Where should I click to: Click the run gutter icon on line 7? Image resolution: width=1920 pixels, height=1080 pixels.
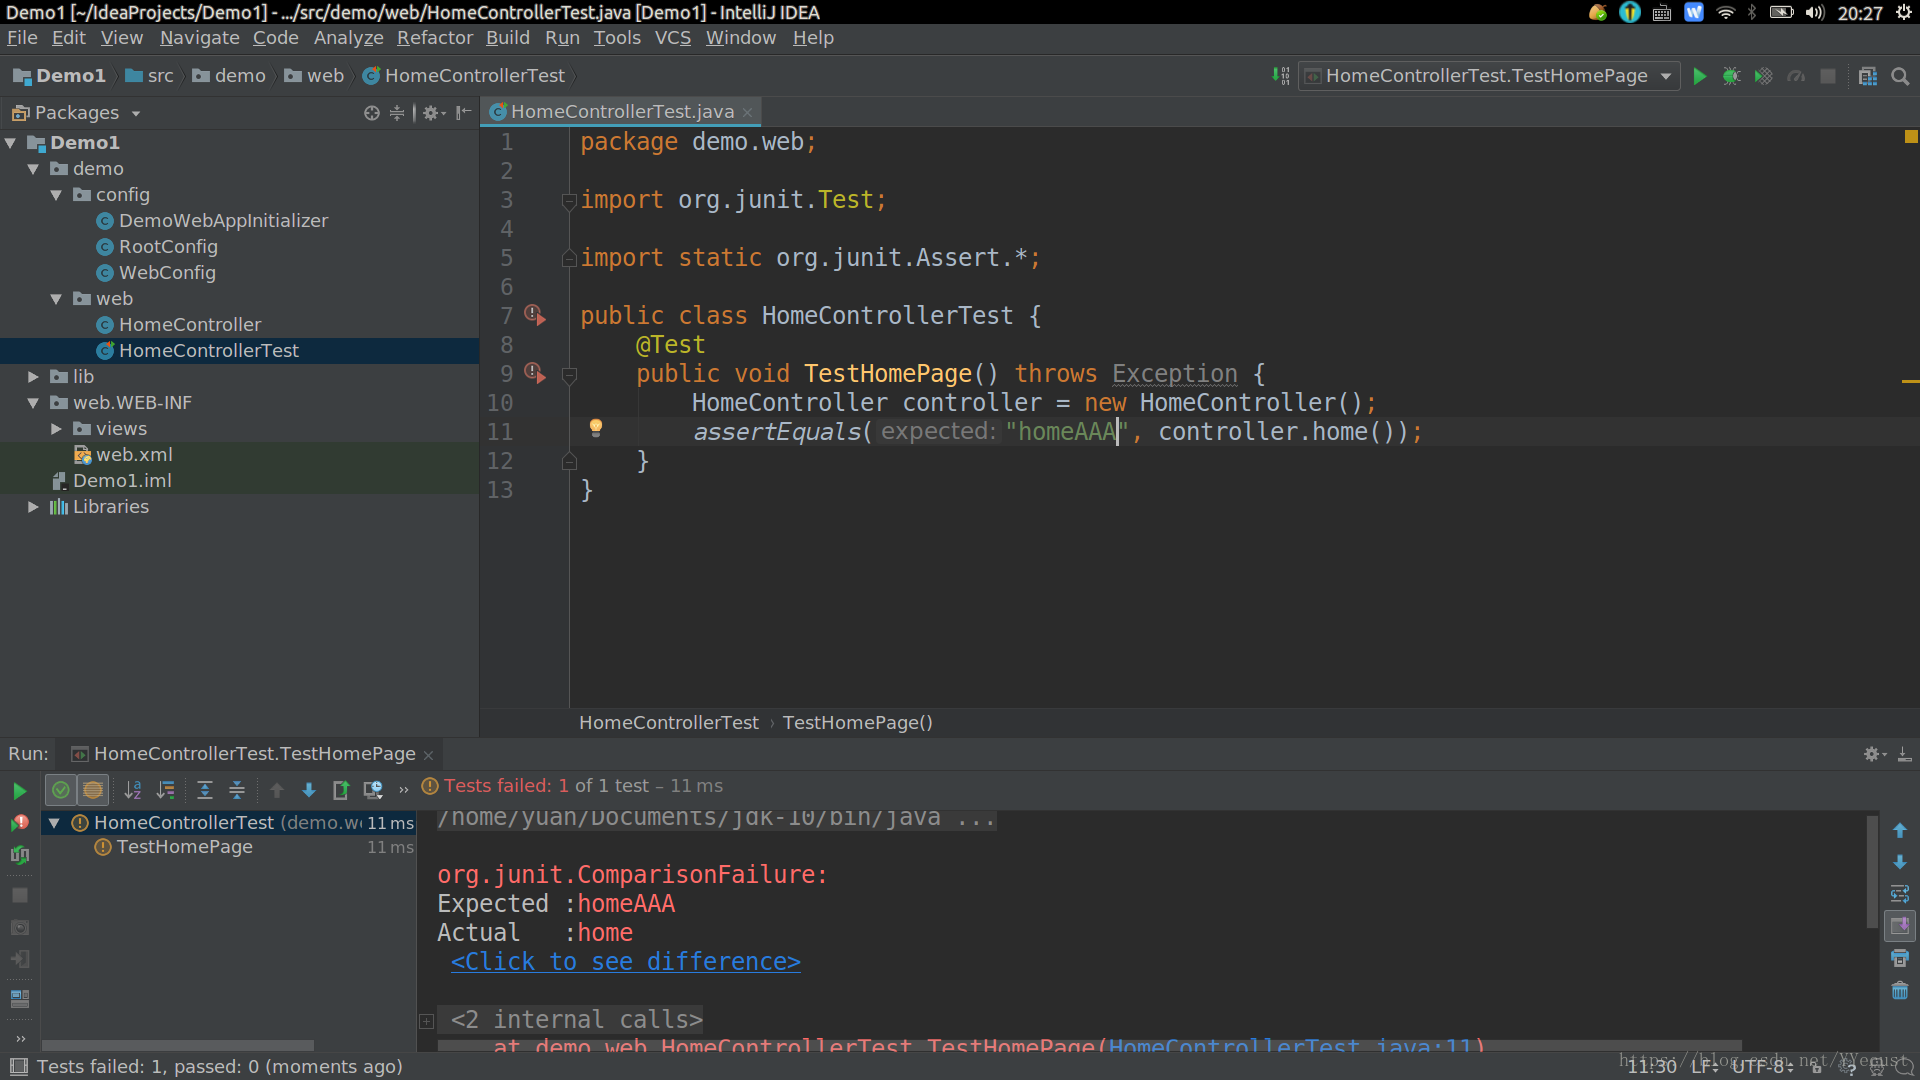click(x=535, y=316)
